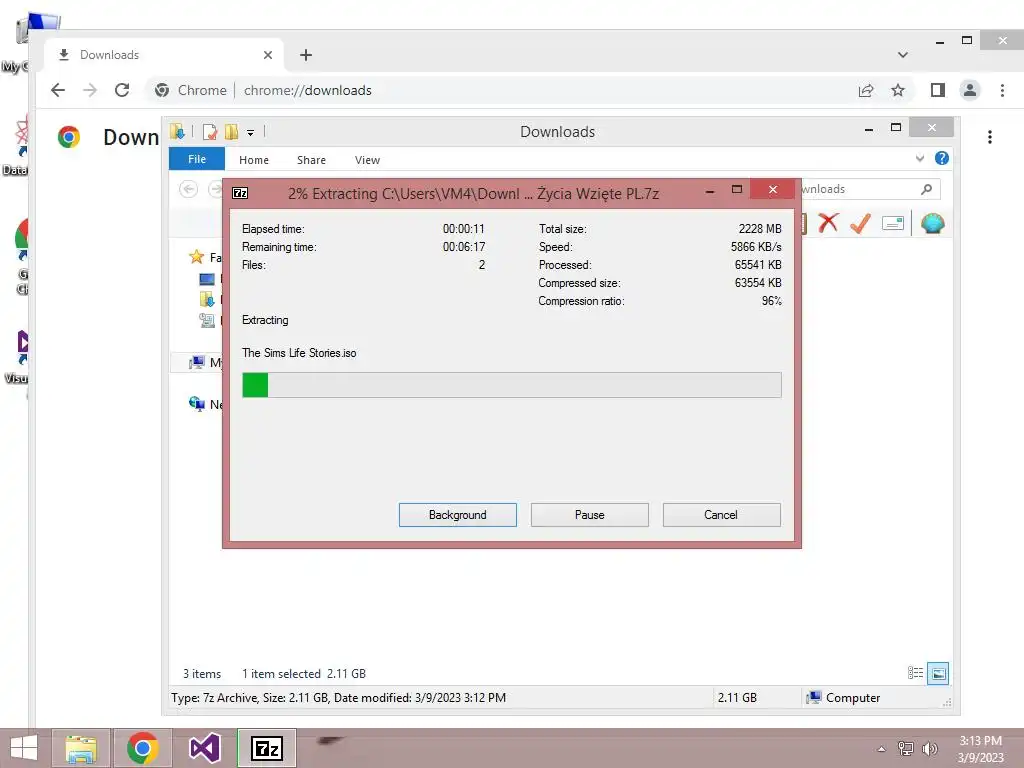Pause the 7-Zip extraction
Viewport: 1024px width, 768px height.
[x=589, y=515]
